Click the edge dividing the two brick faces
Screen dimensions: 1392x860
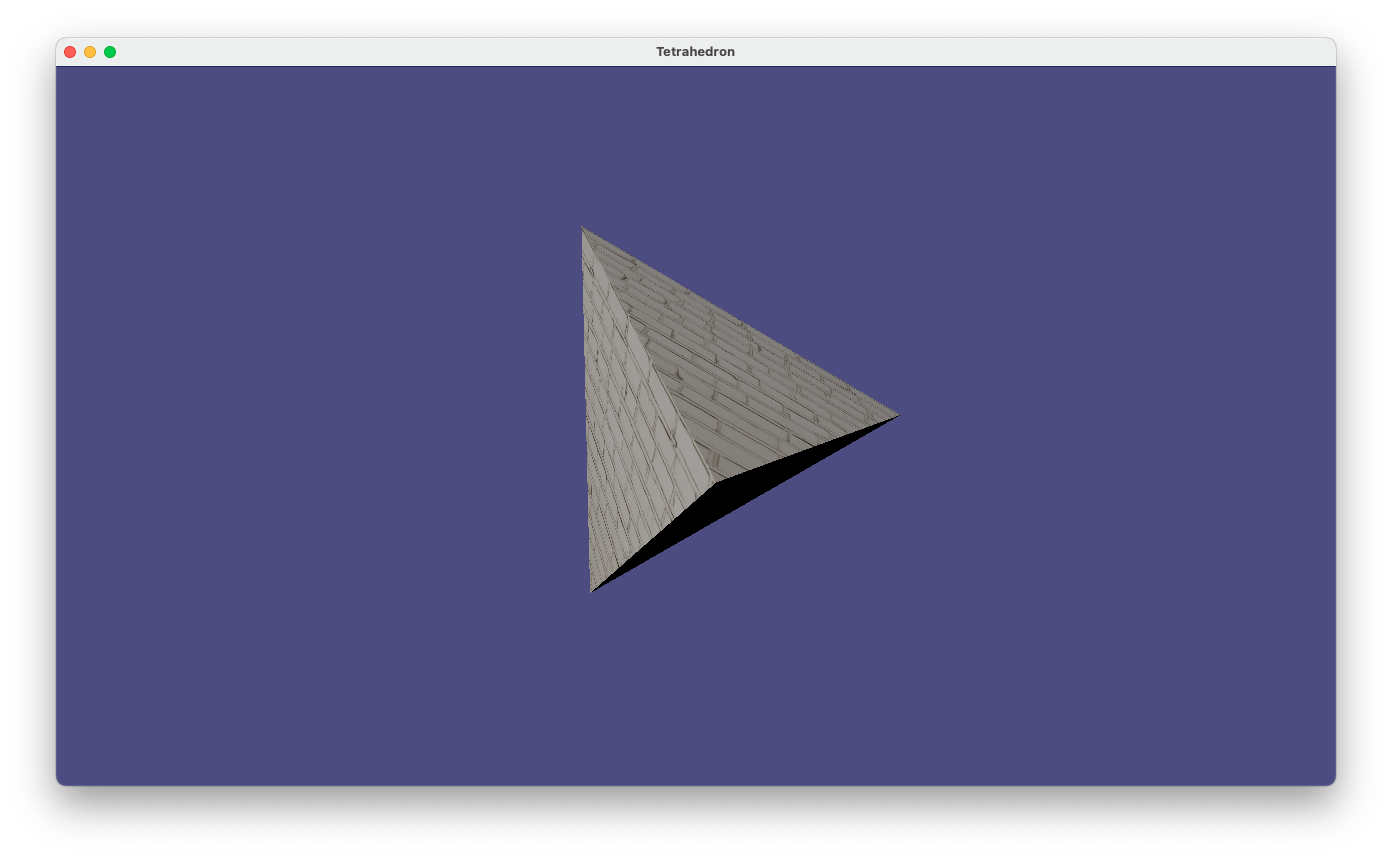click(x=648, y=353)
